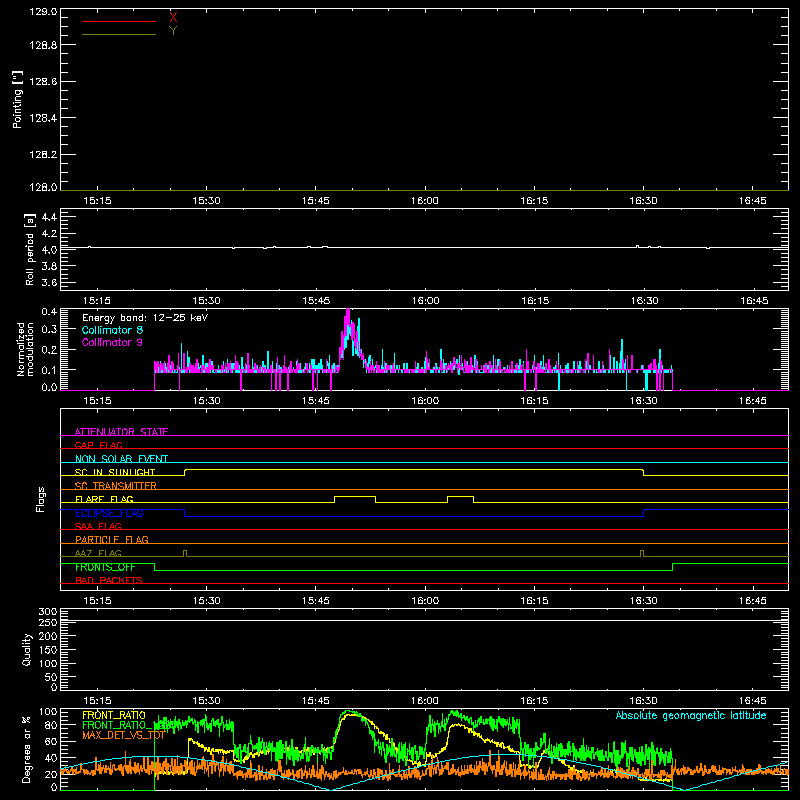The height and width of the screenshot is (800, 800).
Task: Click the 3.8 tick on Roll period axis
Action: click(49, 266)
